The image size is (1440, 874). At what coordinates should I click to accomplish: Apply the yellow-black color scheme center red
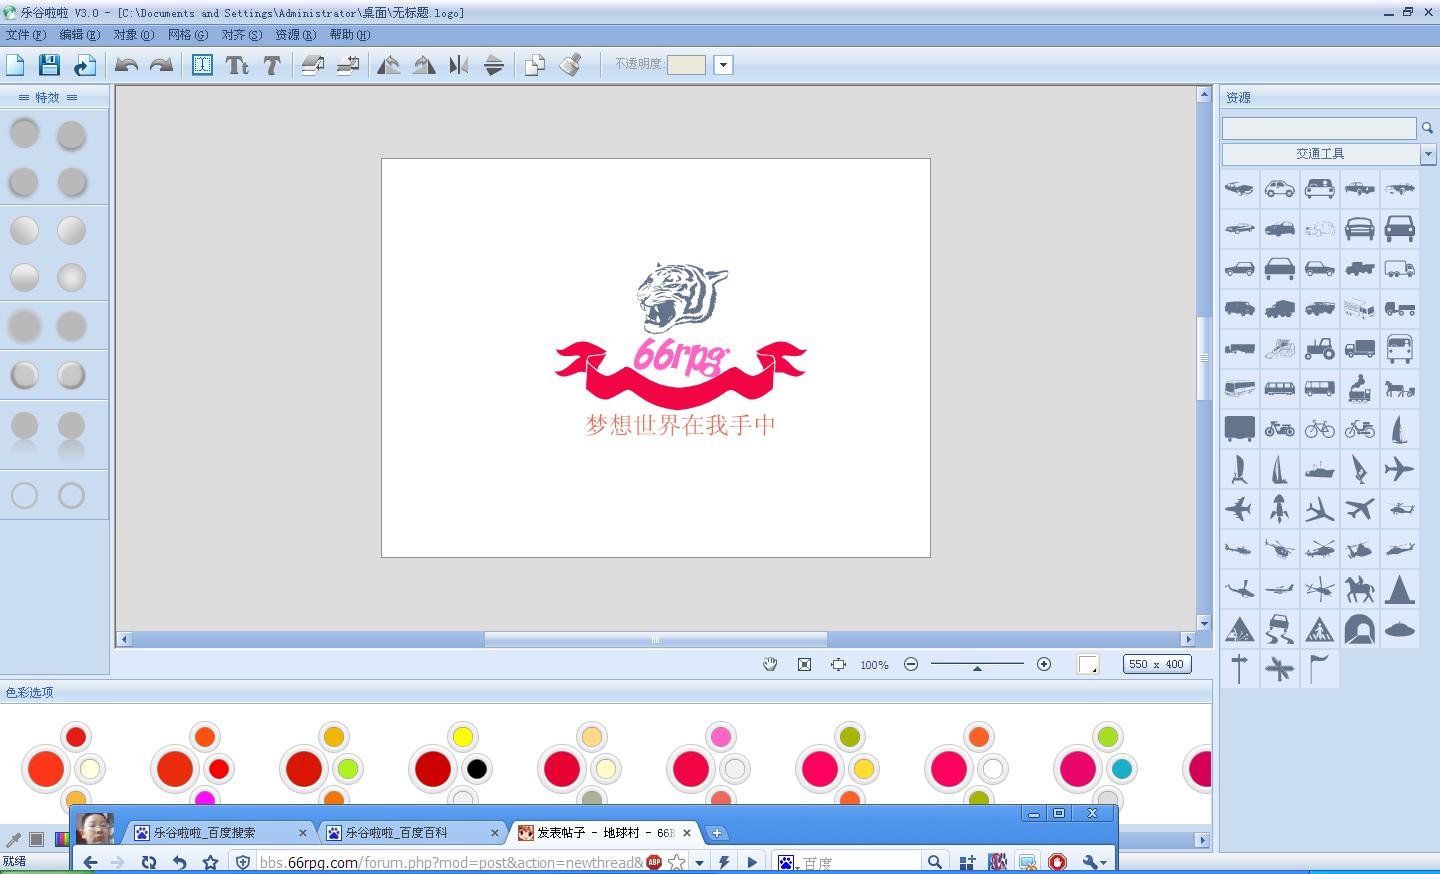click(433, 769)
